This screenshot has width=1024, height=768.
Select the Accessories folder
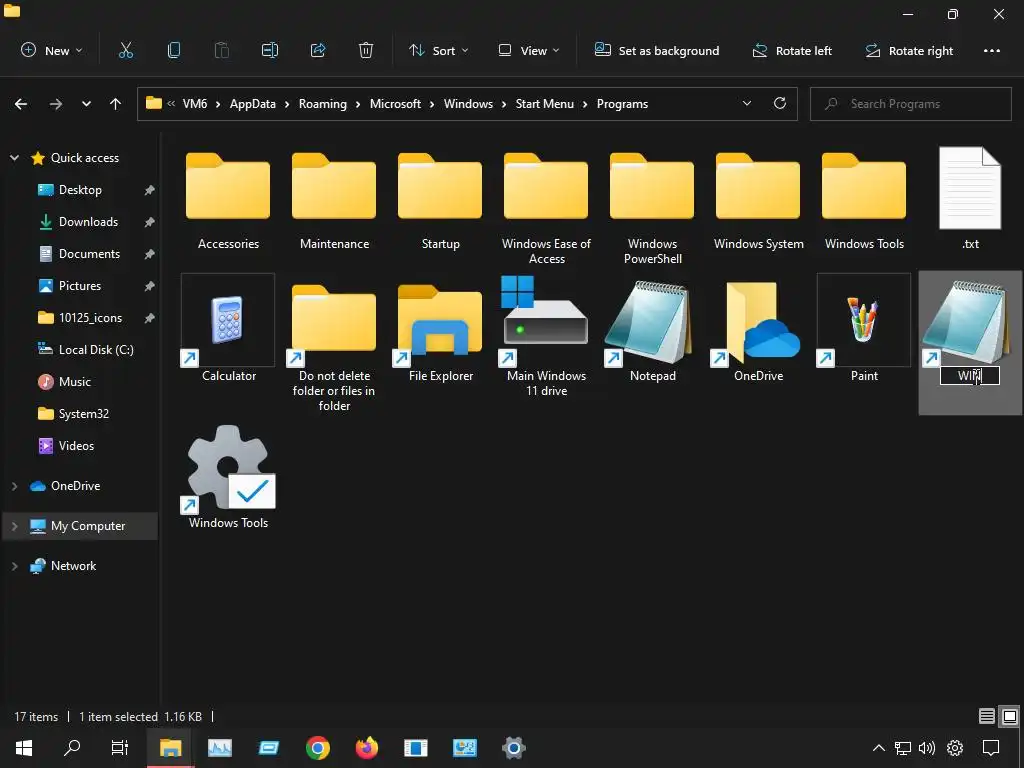tap(228, 200)
